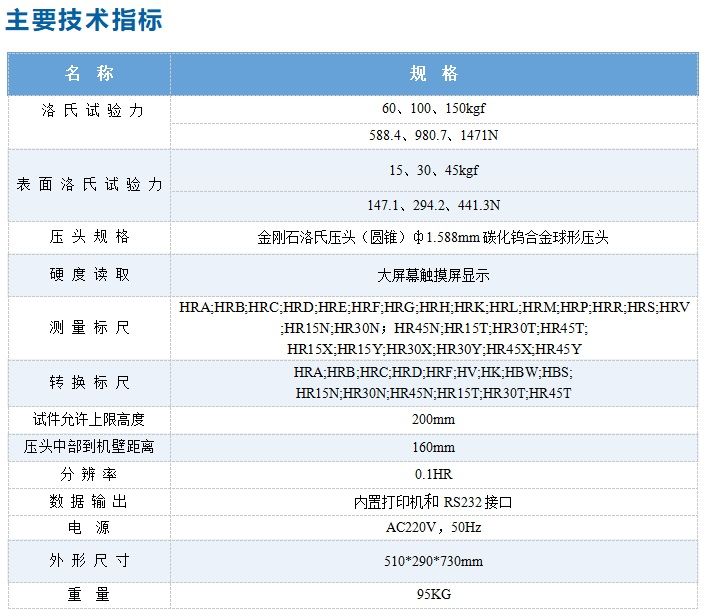Click the value 588.4、980.7、1471N
Screen dimensions: 705x616
434,135
